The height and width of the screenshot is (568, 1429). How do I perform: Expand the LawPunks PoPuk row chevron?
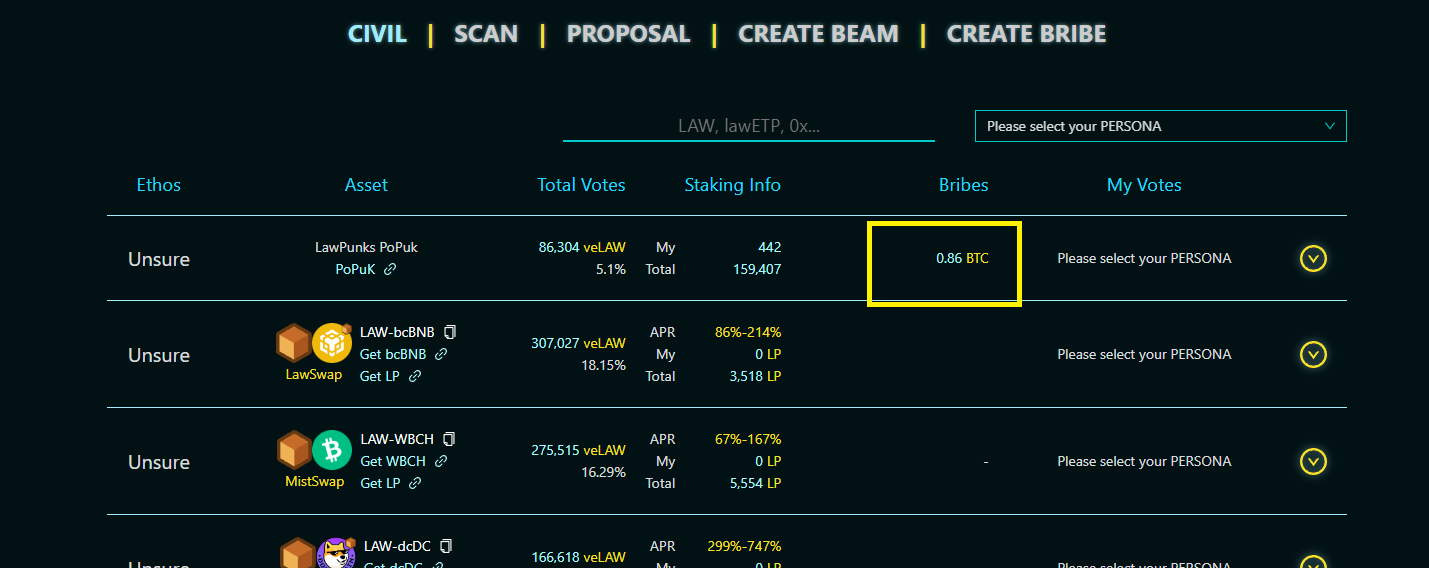1313,259
